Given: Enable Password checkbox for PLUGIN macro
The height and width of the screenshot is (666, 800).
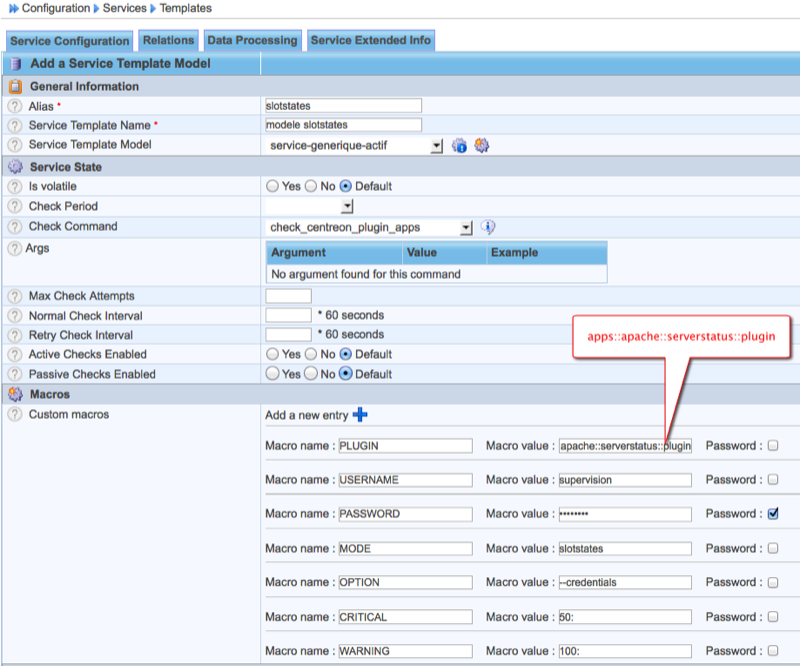Looking at the screenshot, I should click(x=773, y=446).
